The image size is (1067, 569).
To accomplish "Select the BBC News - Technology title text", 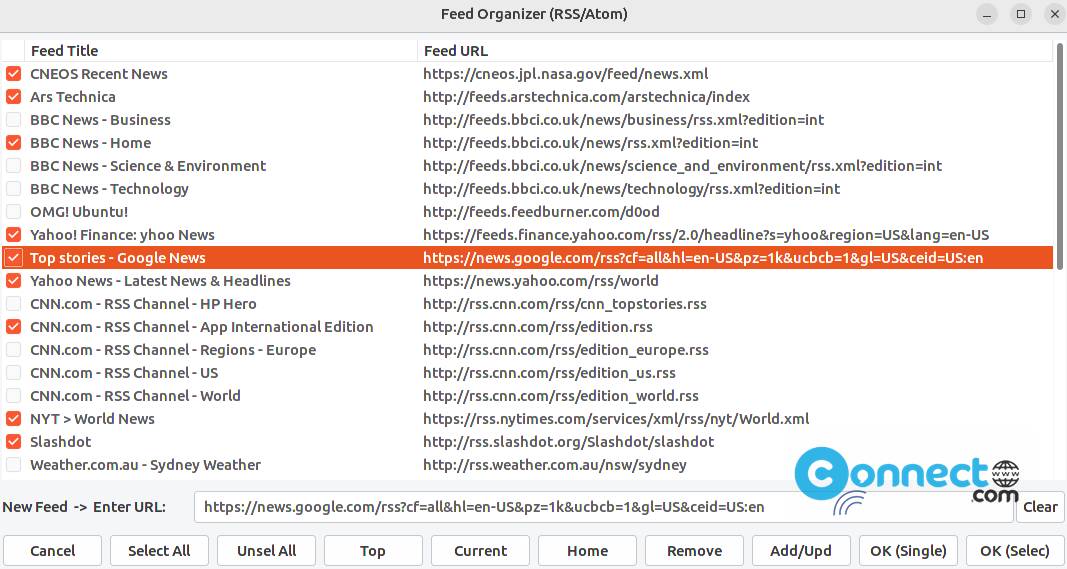I will (109, 189).
